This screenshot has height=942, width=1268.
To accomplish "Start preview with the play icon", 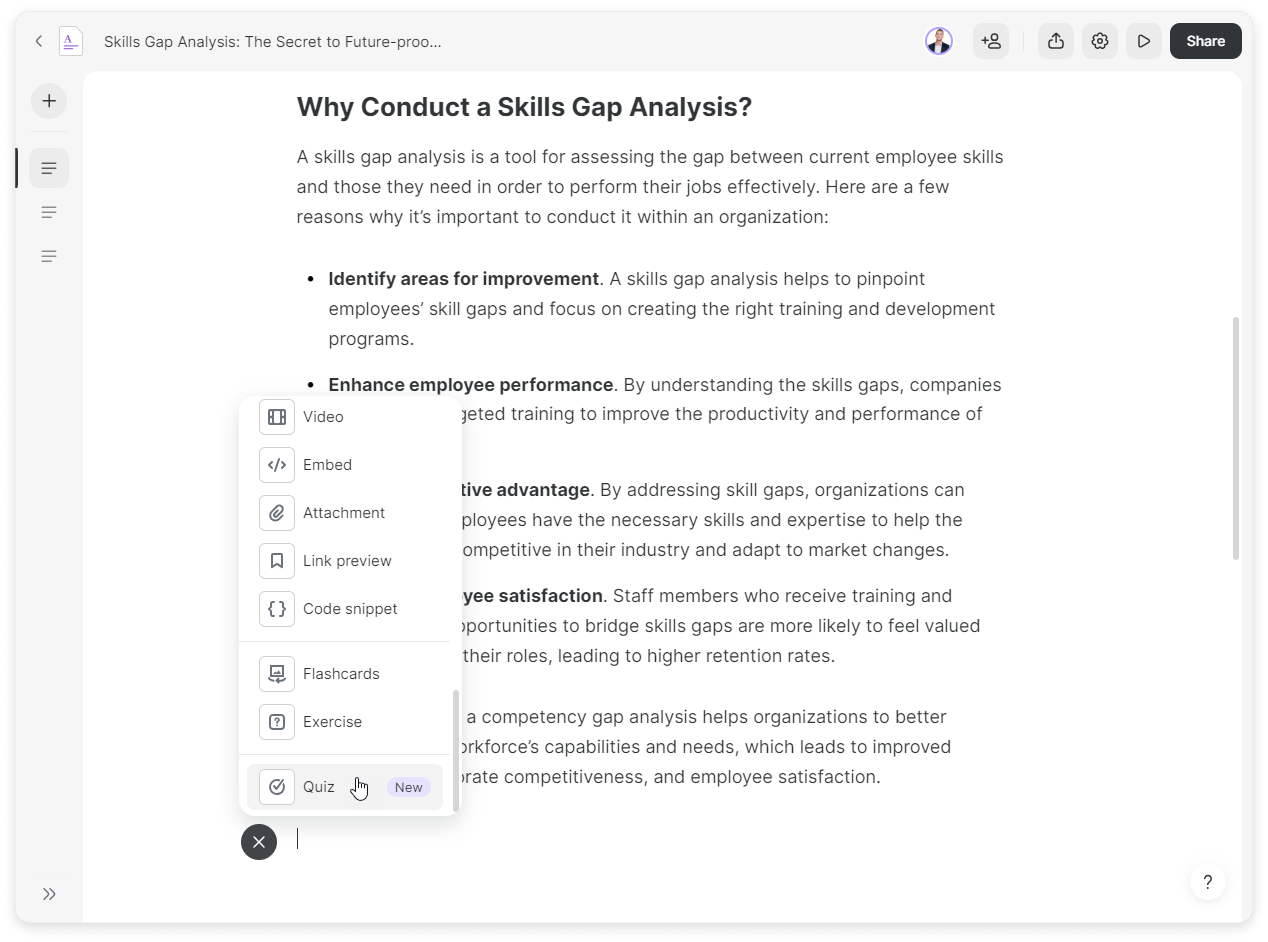I will point(1144,41).
